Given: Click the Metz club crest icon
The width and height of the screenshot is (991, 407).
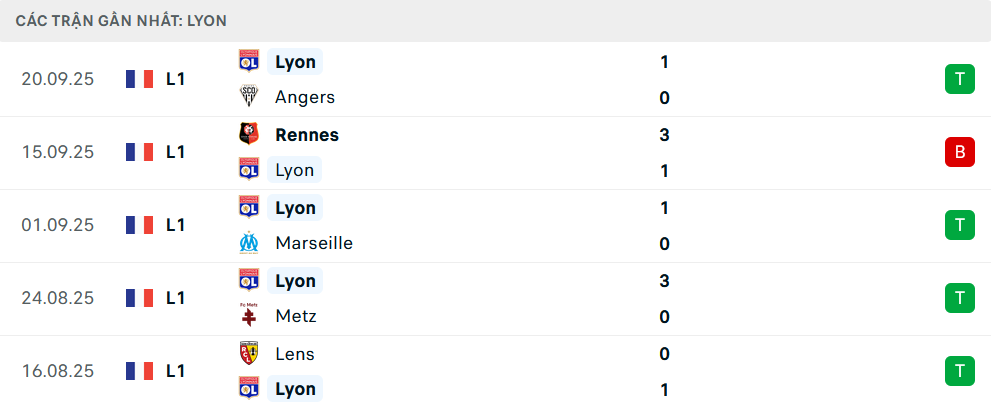Looking at the screenshot, I should click(249, 316).
